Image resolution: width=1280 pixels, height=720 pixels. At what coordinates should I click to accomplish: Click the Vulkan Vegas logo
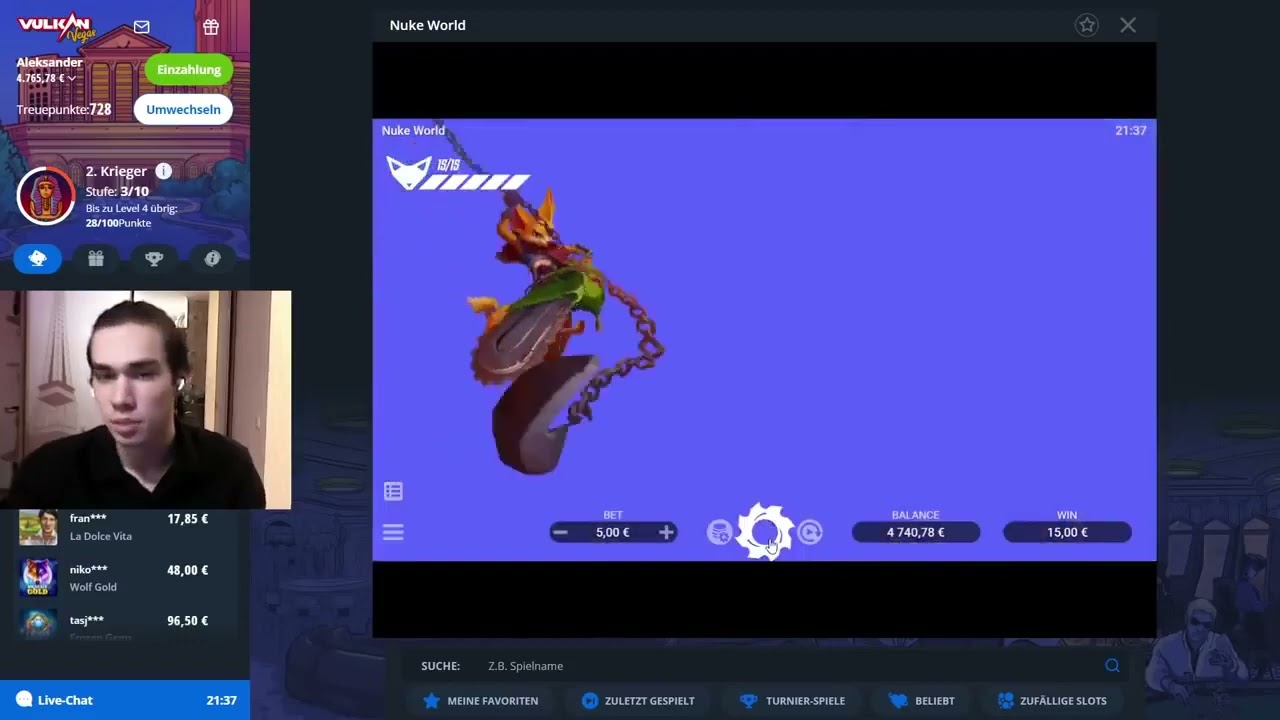(55, 27)
